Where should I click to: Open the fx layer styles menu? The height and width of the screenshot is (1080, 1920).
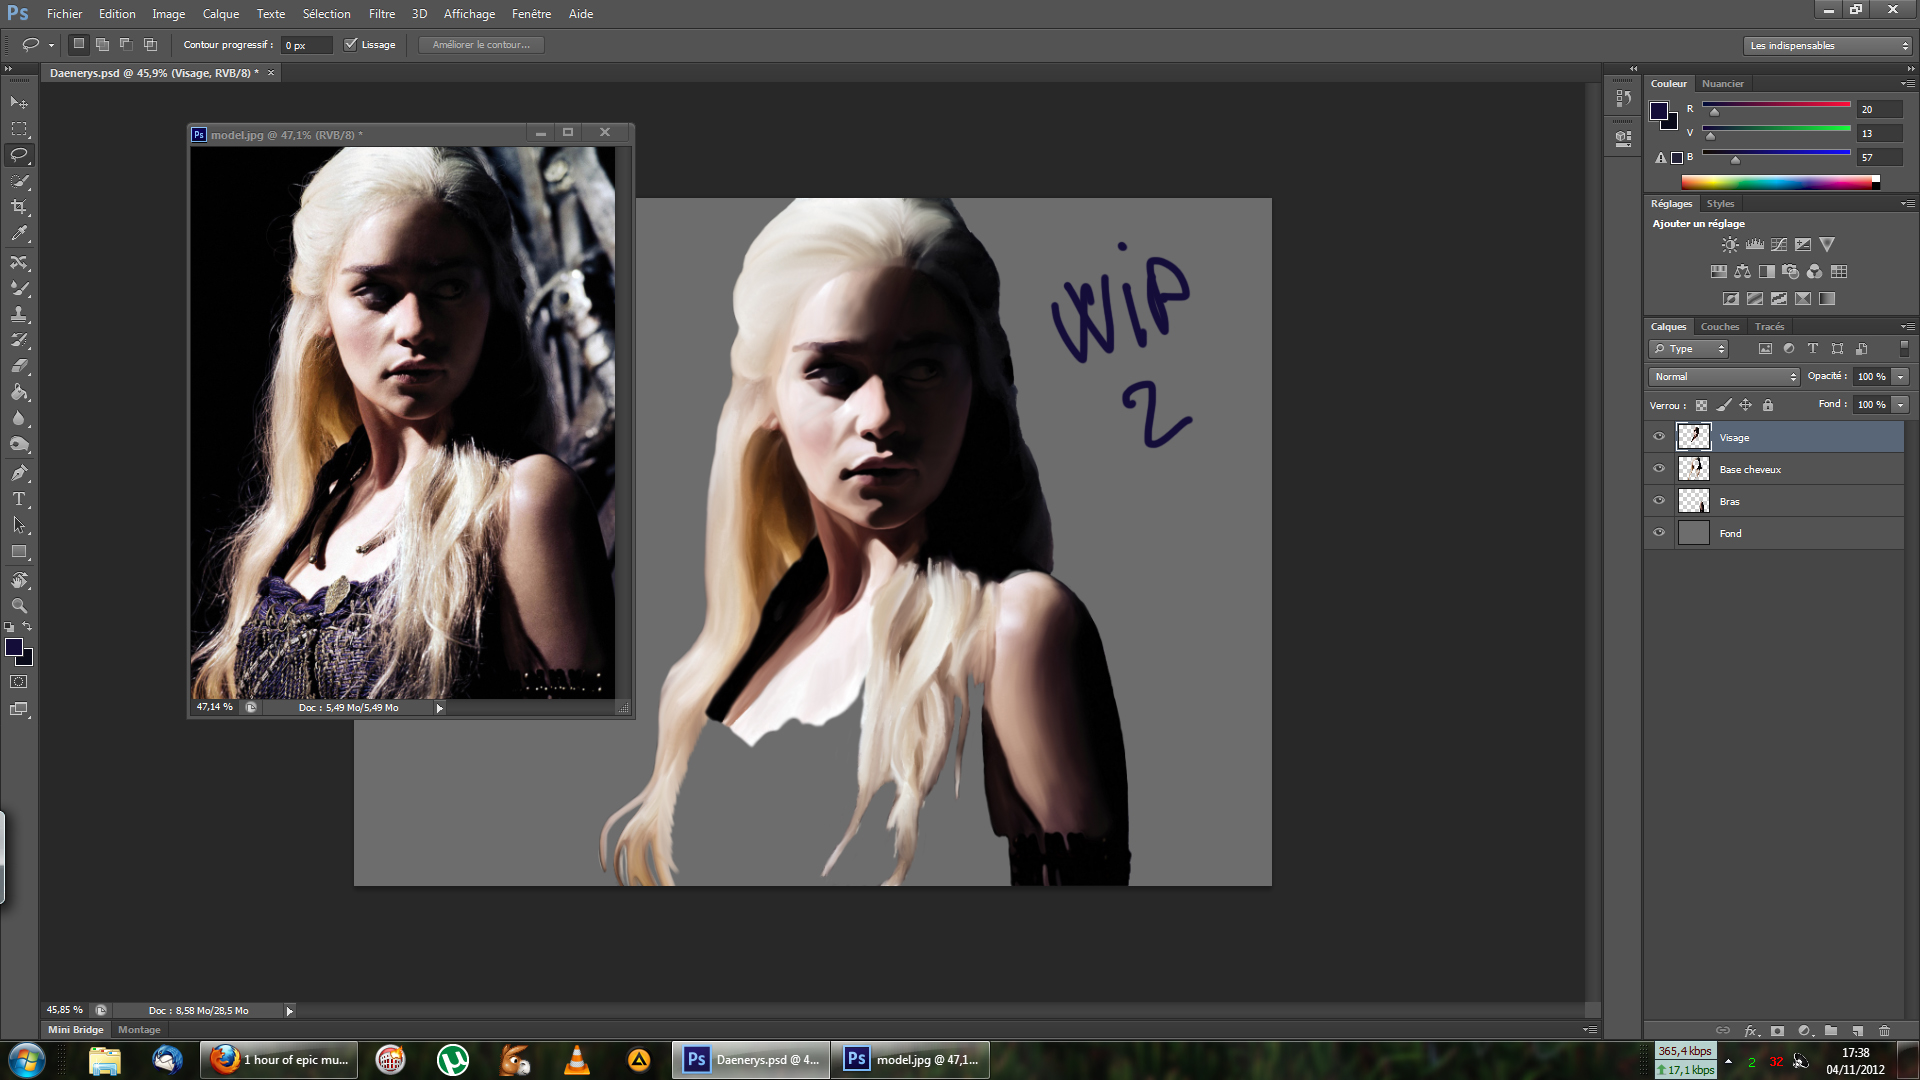[x=1751, y=1031]
